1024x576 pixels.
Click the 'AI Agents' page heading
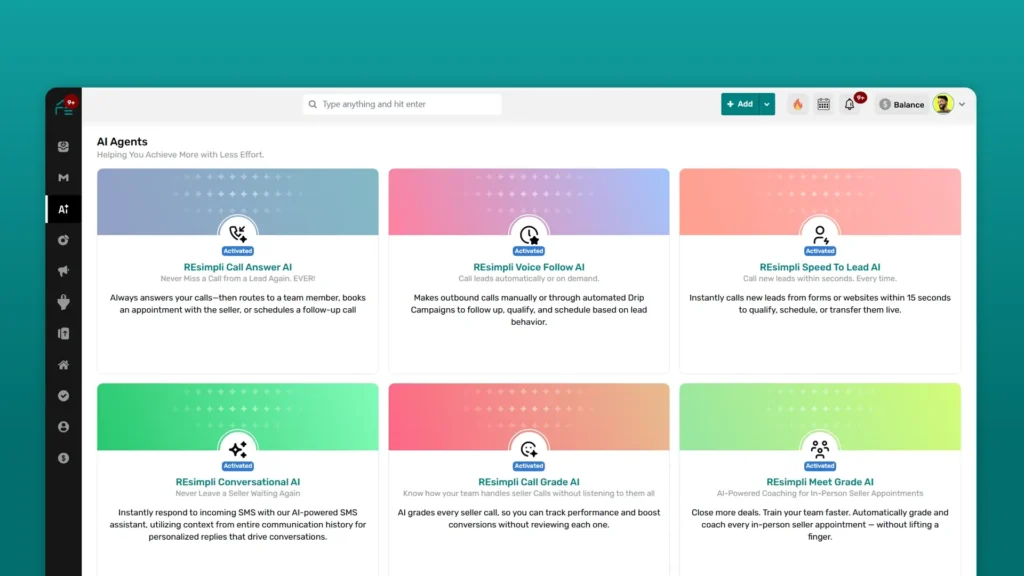point(122,142)
